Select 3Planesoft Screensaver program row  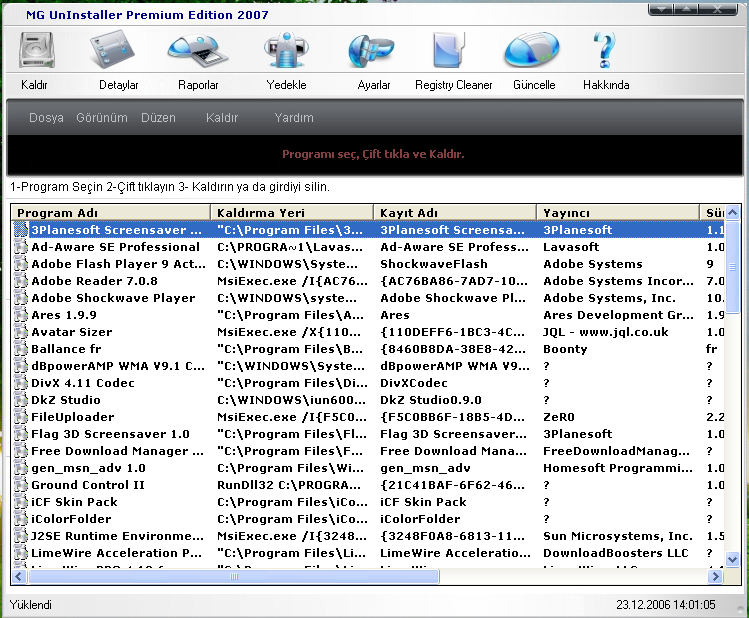click(x=368, y=230)
